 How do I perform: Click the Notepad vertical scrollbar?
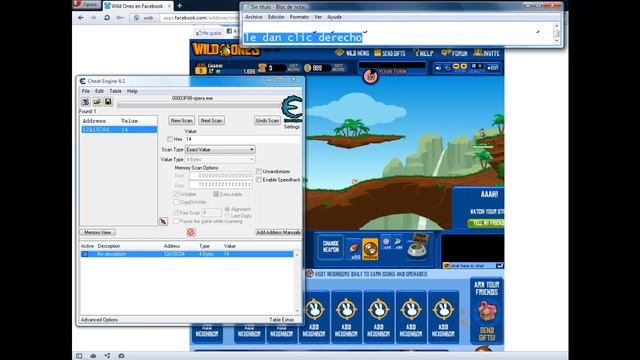point(556,33)
